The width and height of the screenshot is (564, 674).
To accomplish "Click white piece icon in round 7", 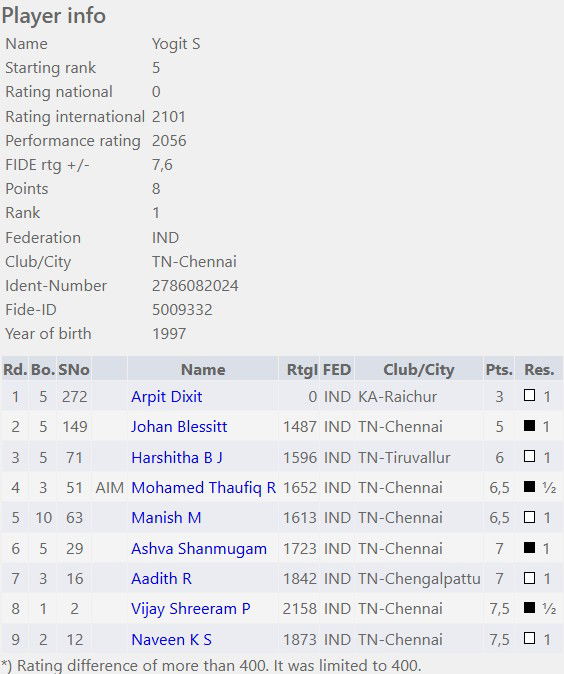I will pyautogui.click(x=530, y=578).
